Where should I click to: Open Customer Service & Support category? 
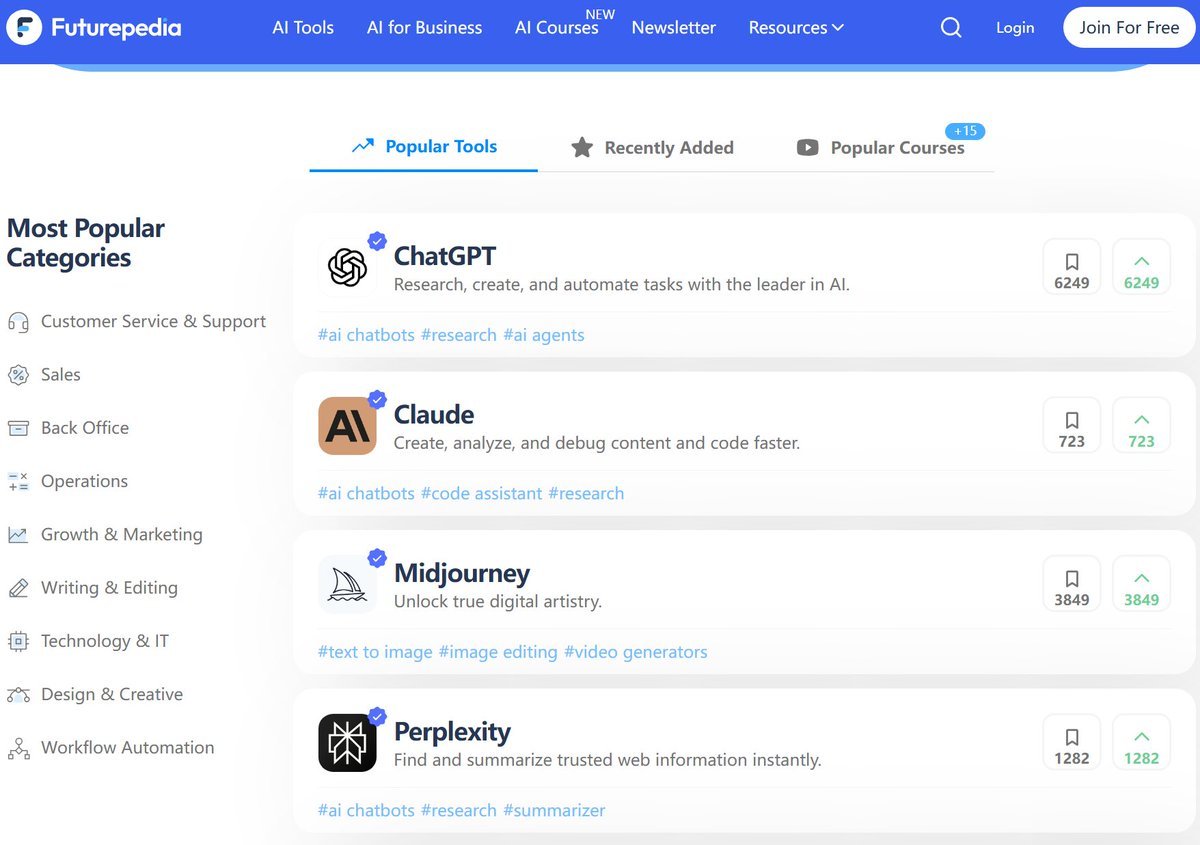[x=153, y=322]
